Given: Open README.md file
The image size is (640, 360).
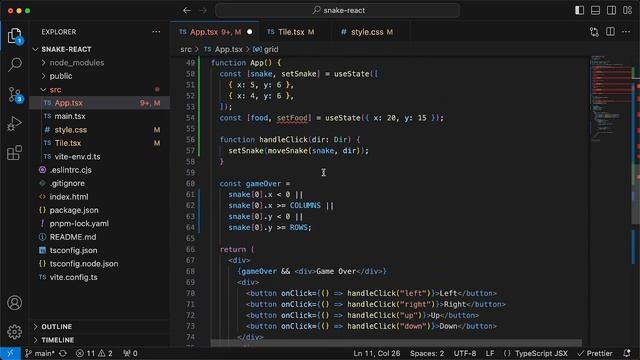Looking at the screenshot, I should [x=100, y=237].
